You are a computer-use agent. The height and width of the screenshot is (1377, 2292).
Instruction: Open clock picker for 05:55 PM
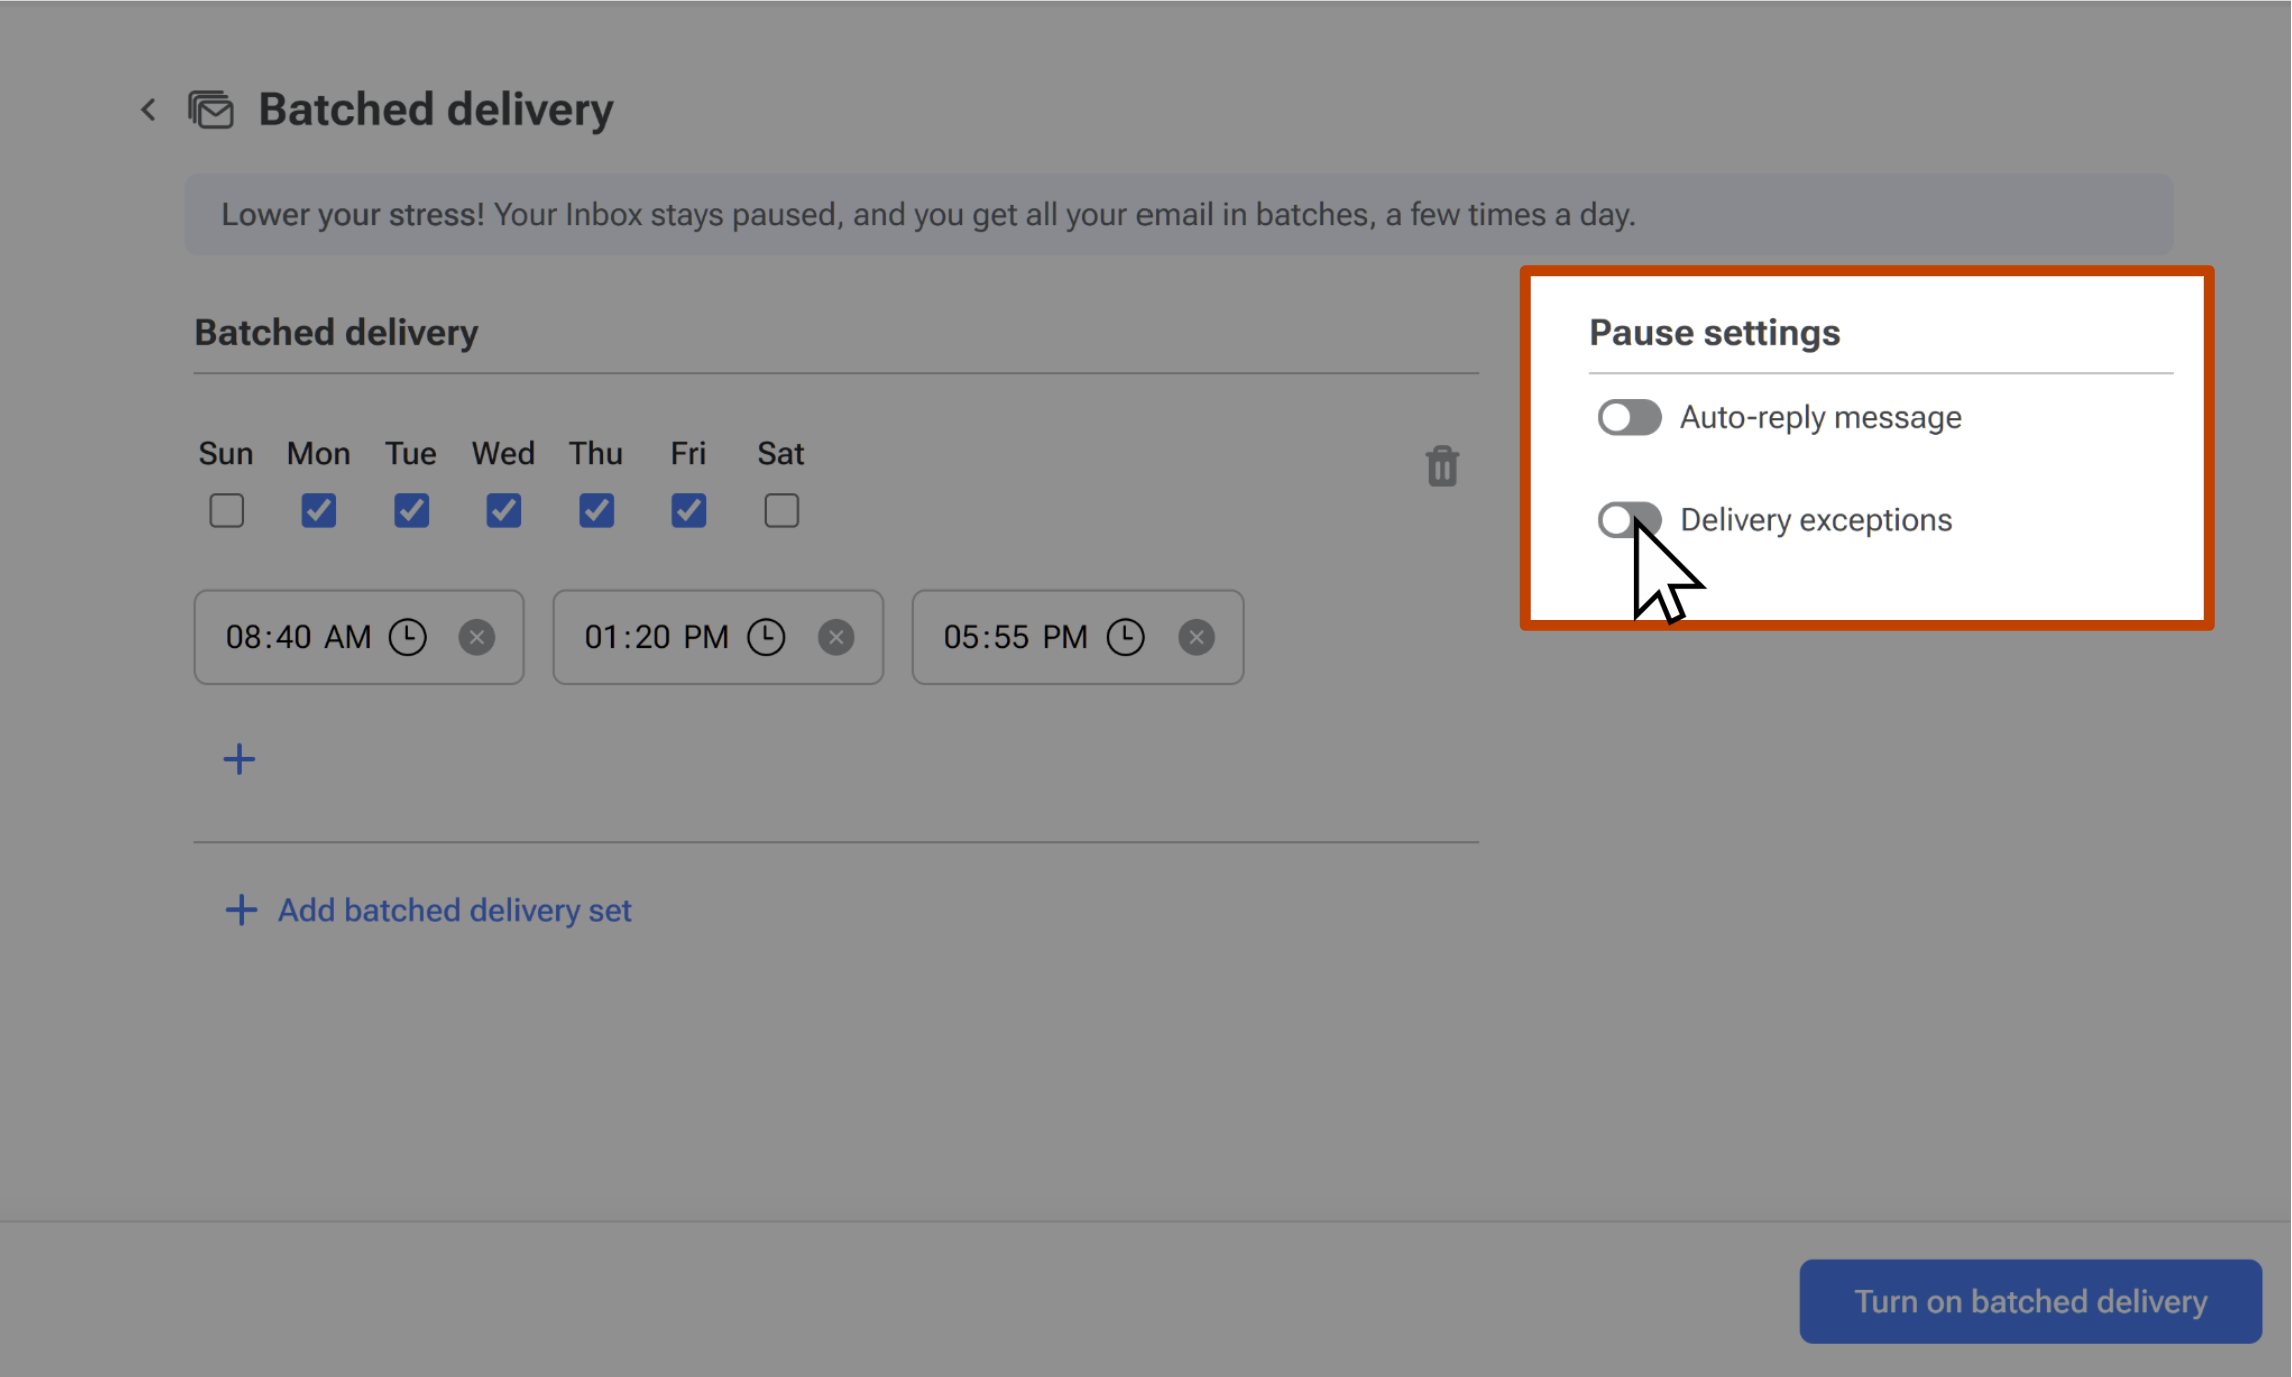(1126, 637)
